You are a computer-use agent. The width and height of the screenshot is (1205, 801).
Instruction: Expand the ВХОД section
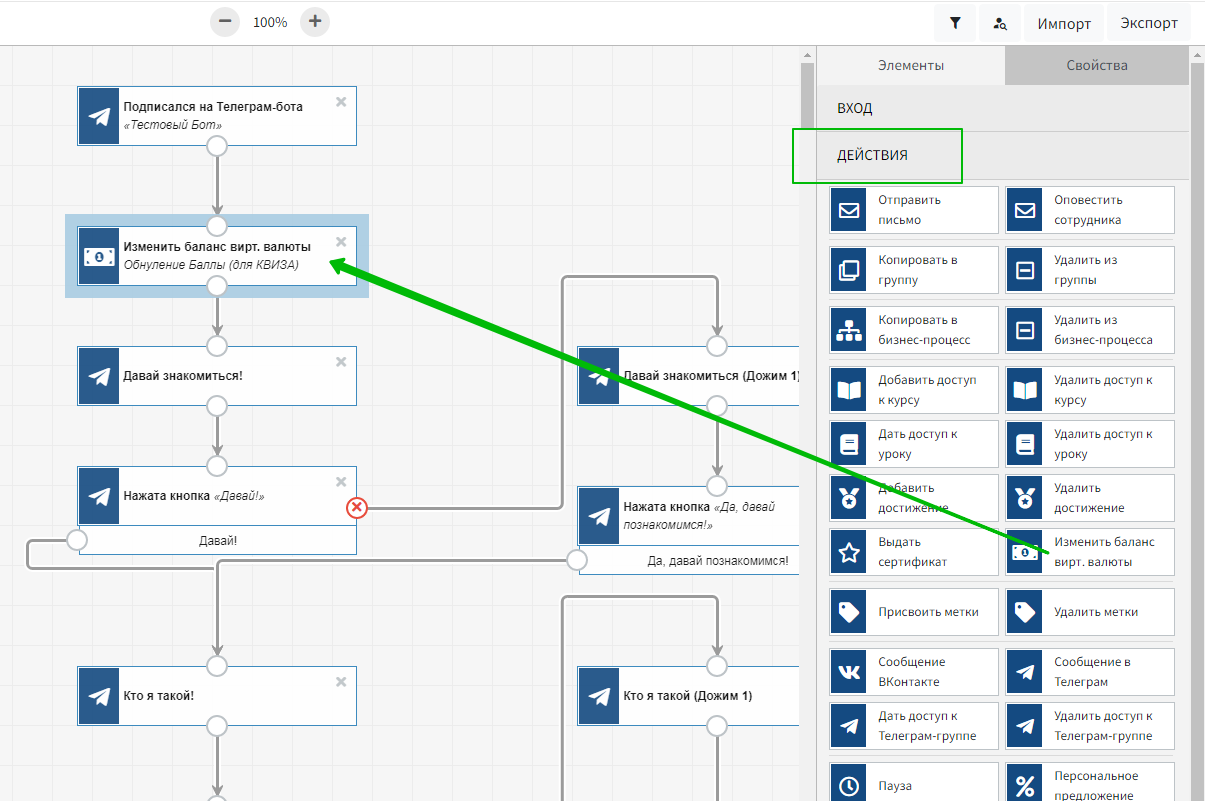coord(1002,108)
